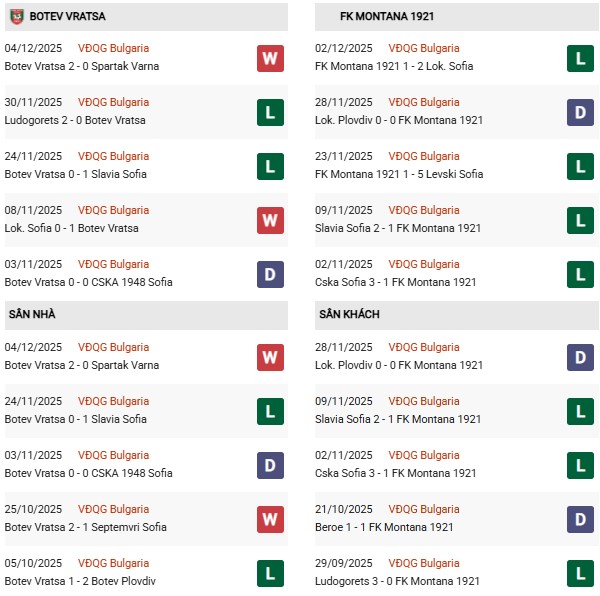Open VĐQG Bulgaria link dated 23/11/2025
This screenshot has height=596, width=600.
coord(424,156)
